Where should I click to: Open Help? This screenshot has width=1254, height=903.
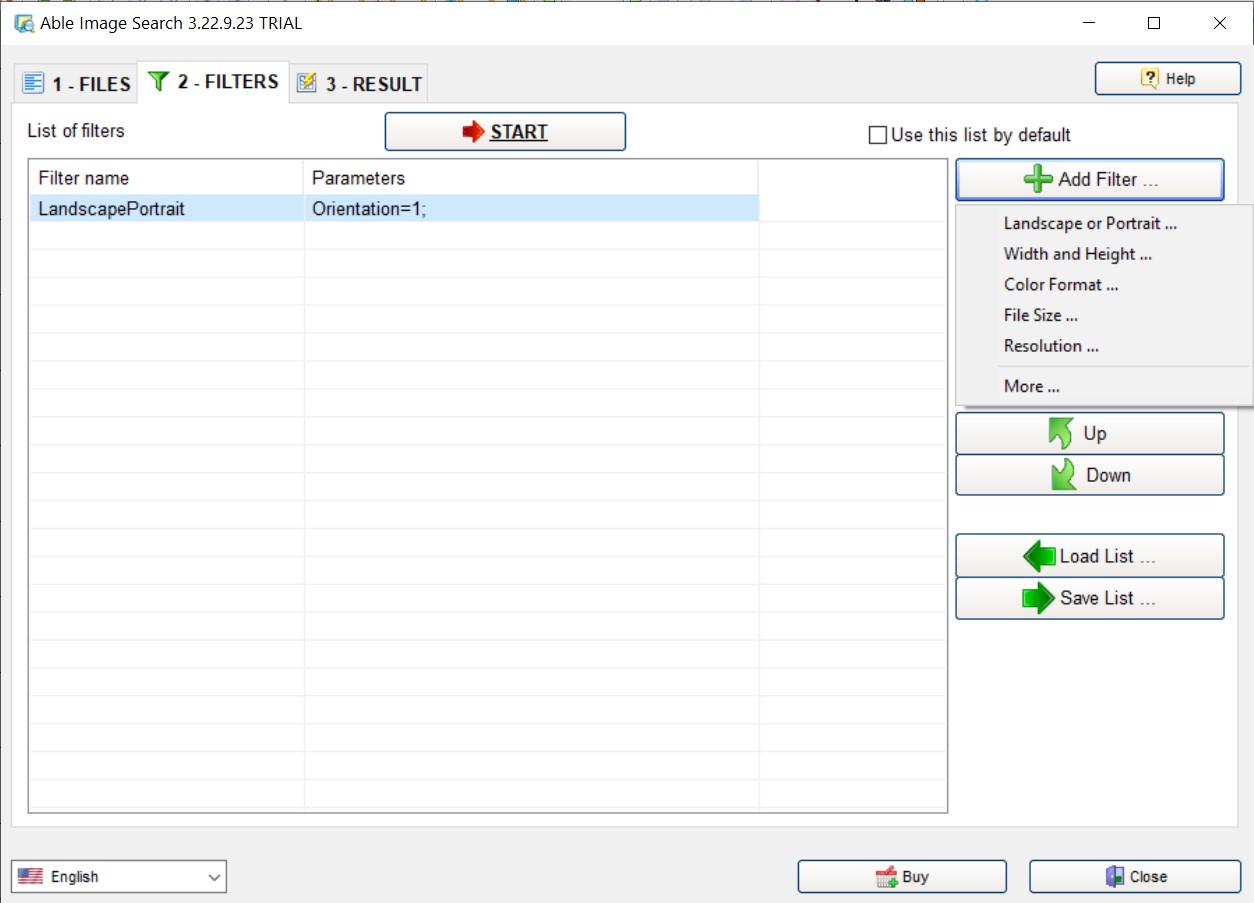(x=1168, y=79)
